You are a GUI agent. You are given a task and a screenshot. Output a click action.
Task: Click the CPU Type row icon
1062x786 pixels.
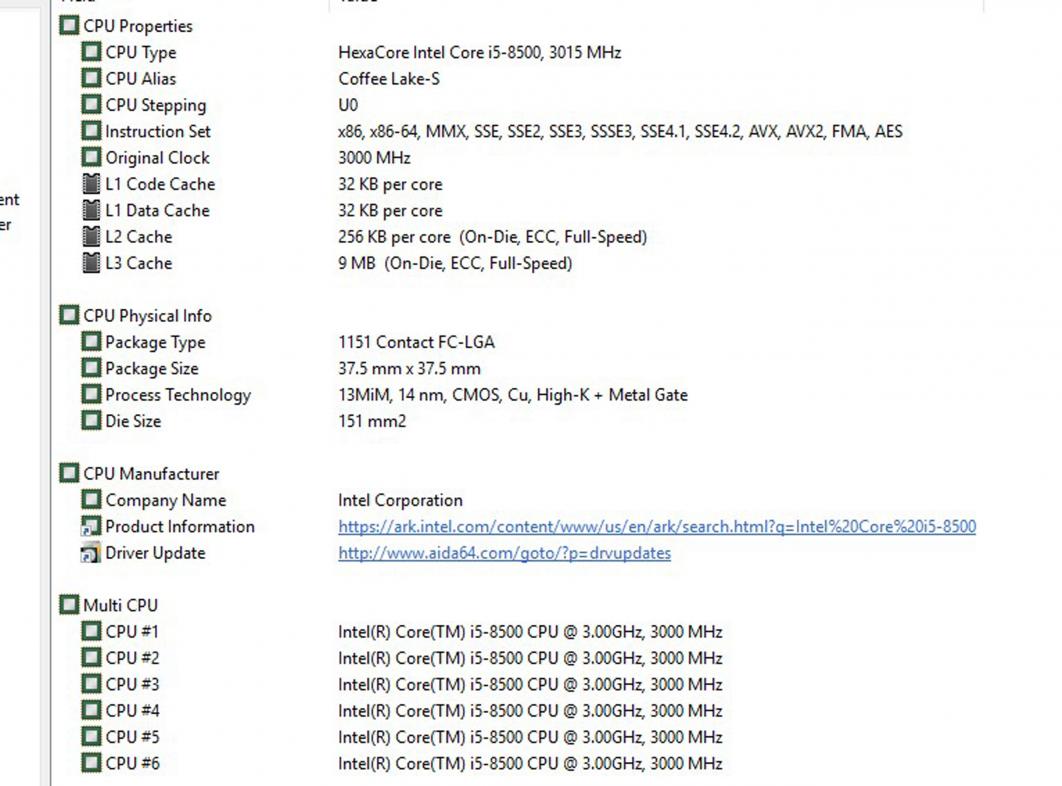91,51
